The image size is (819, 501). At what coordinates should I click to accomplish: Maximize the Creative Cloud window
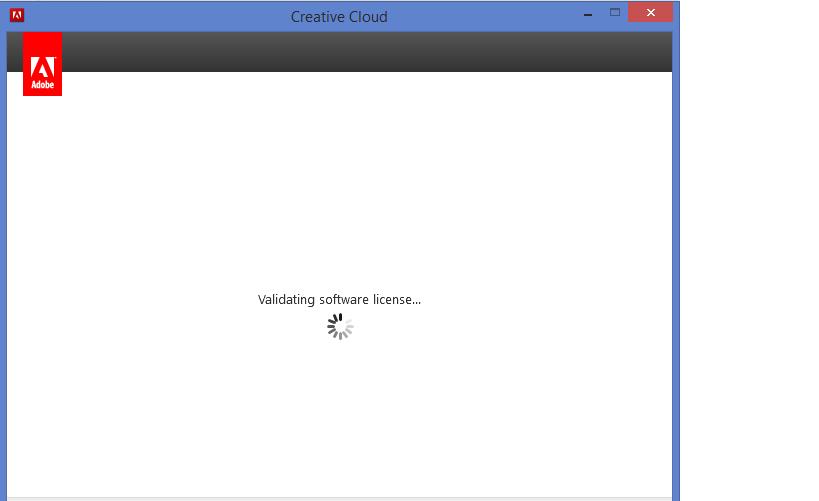[615, 13]
